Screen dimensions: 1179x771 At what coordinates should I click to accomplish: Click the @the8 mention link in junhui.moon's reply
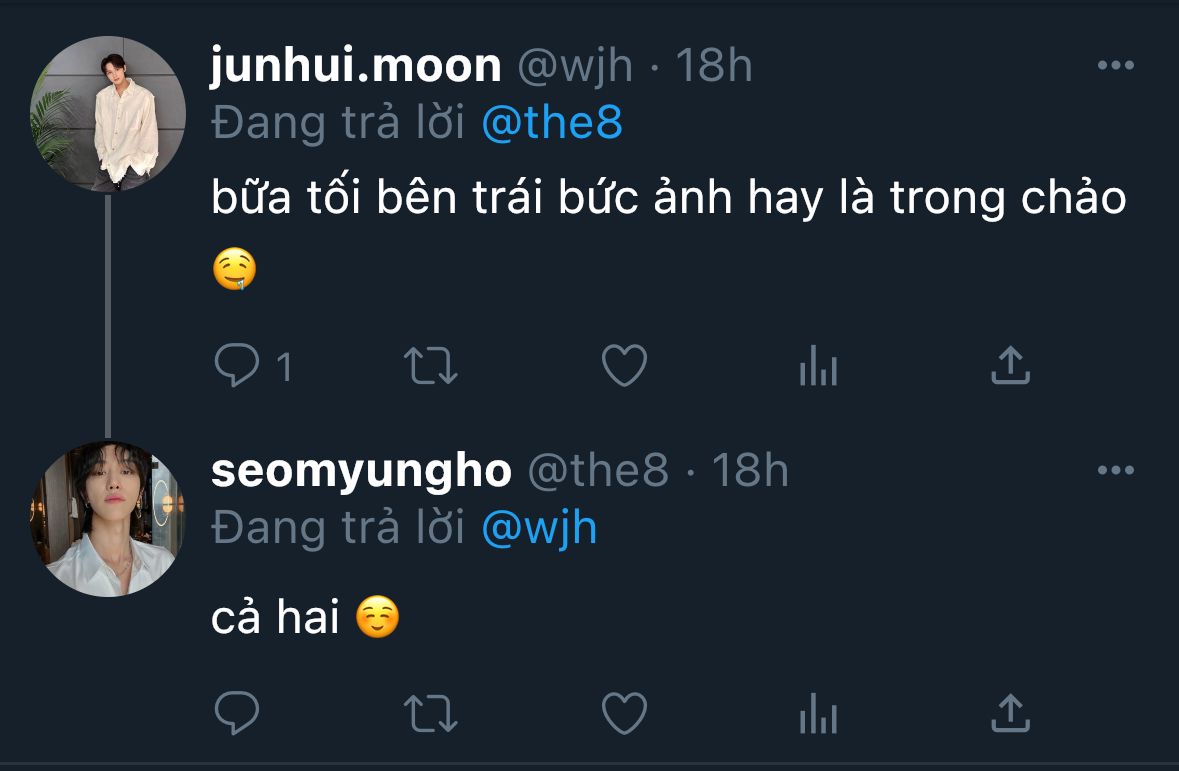(x=552, y=122)
